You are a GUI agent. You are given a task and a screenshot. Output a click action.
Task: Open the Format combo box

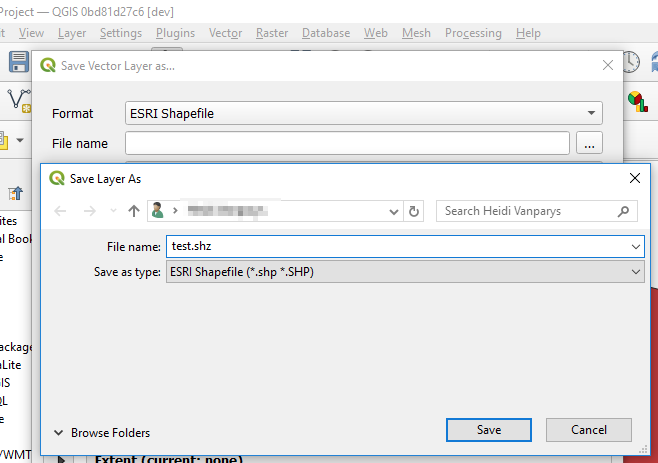coord(363,113)
